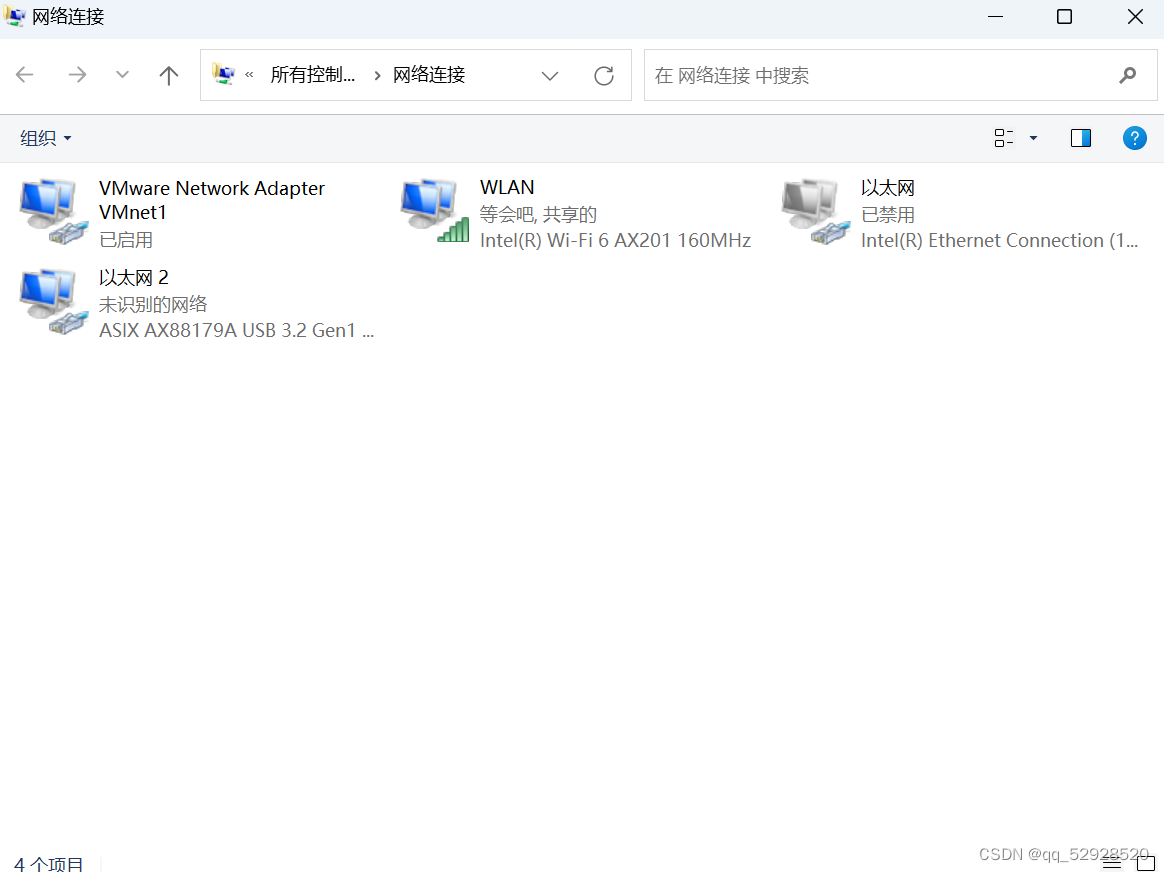
Task: Minimize the 网络连接 window
Action: (x=995, y=16)
